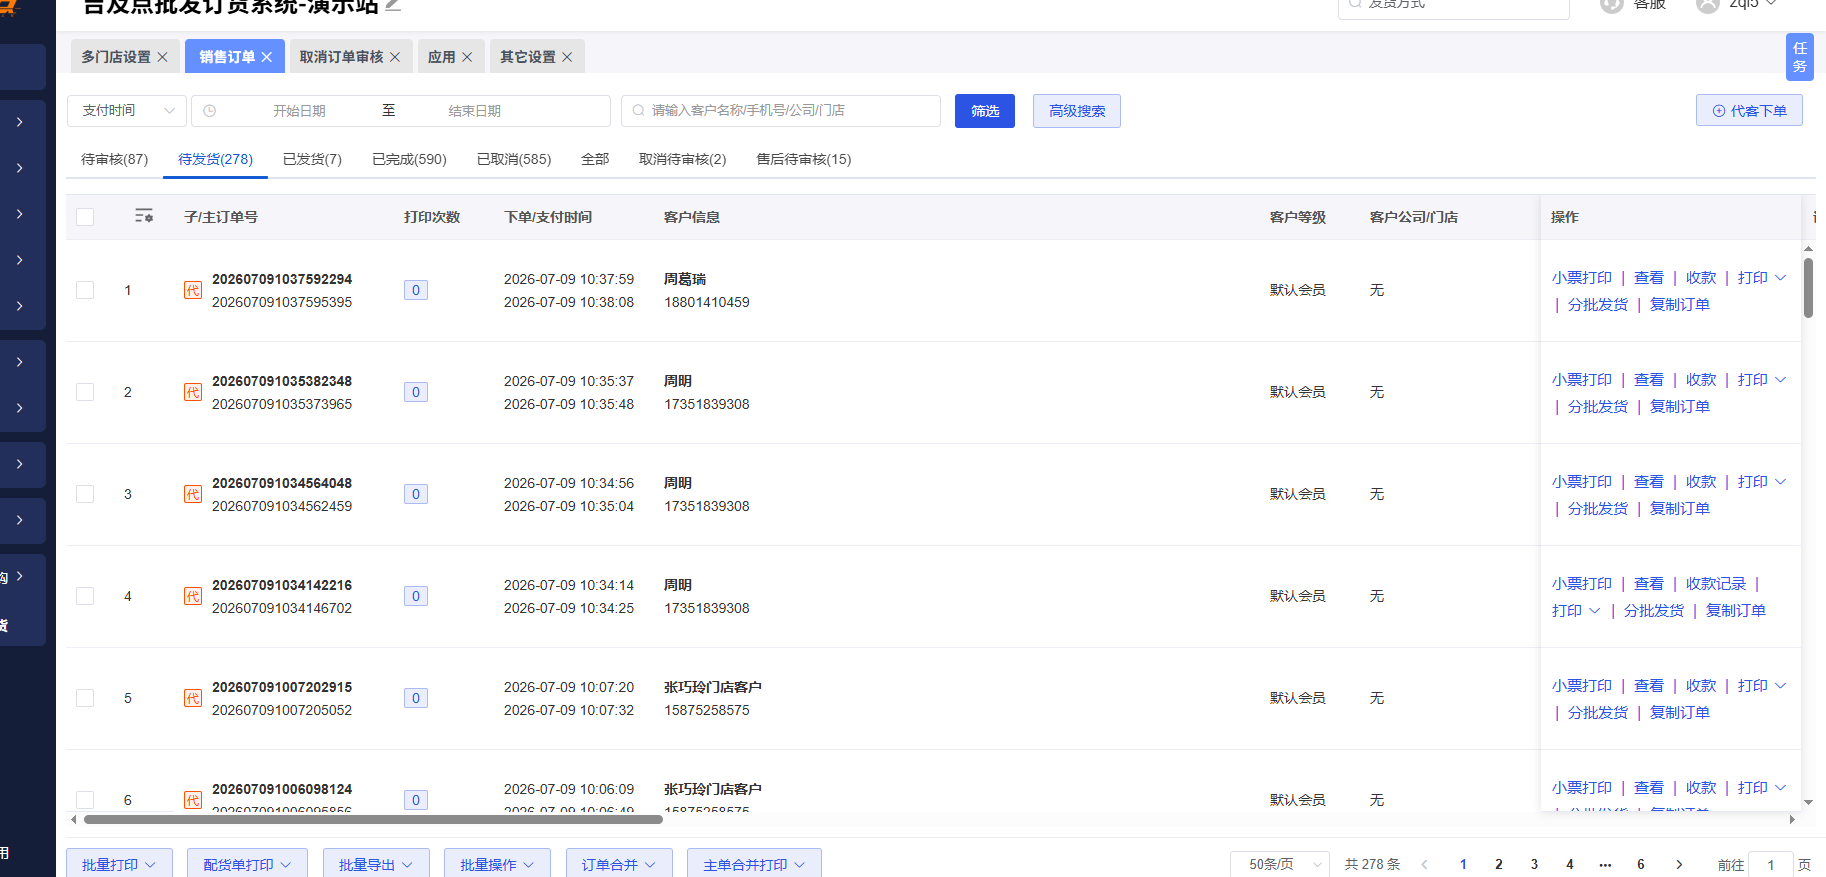The height and width of the screenshot is (877, 1826).
Task: Check the checkbox for order row 4
Action: pos(85,596)
